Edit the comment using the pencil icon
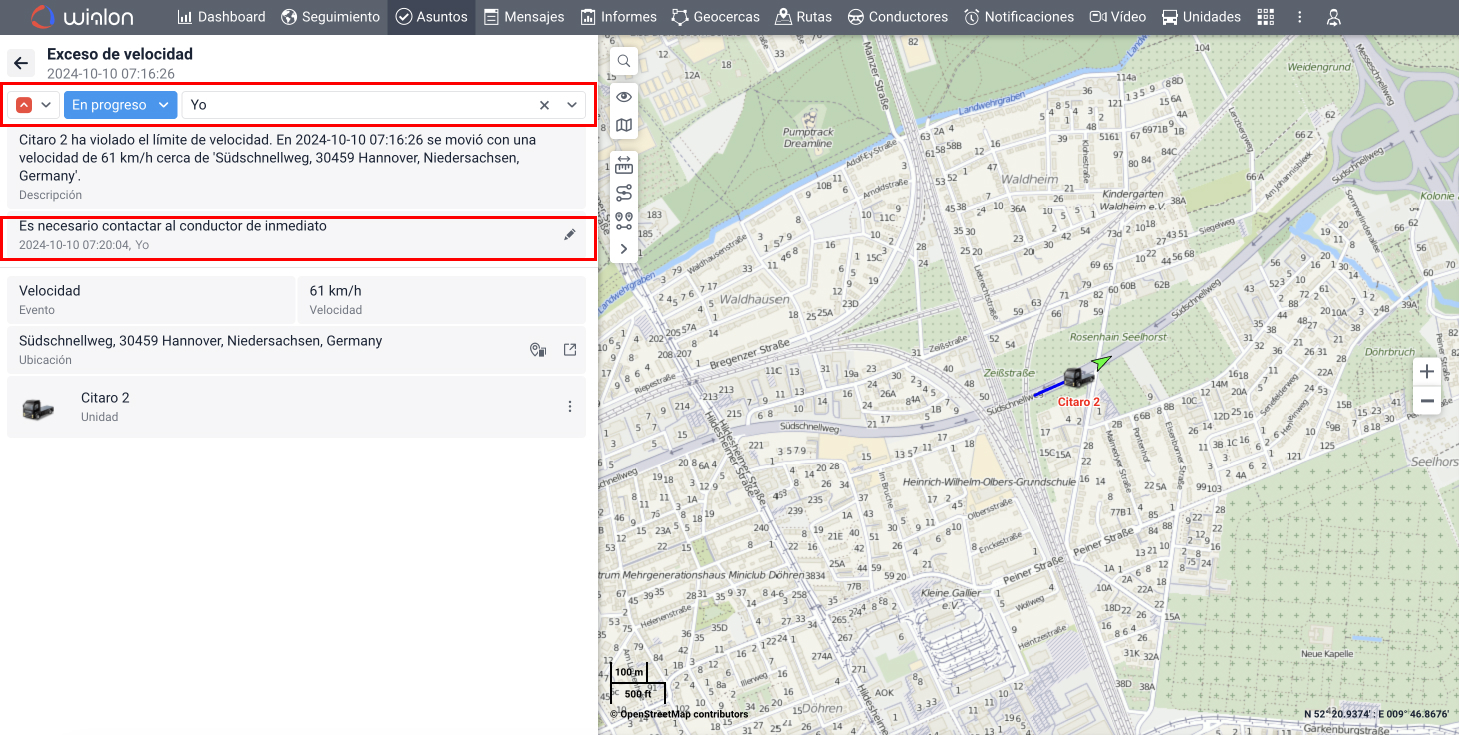Viewport: 1459px width, 735px height. [570, 234]
